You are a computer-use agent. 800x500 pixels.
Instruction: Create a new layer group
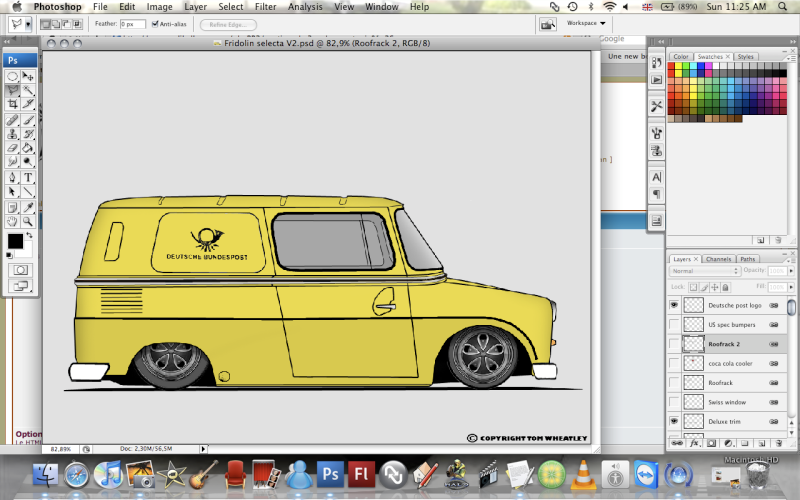coord(744,443)
